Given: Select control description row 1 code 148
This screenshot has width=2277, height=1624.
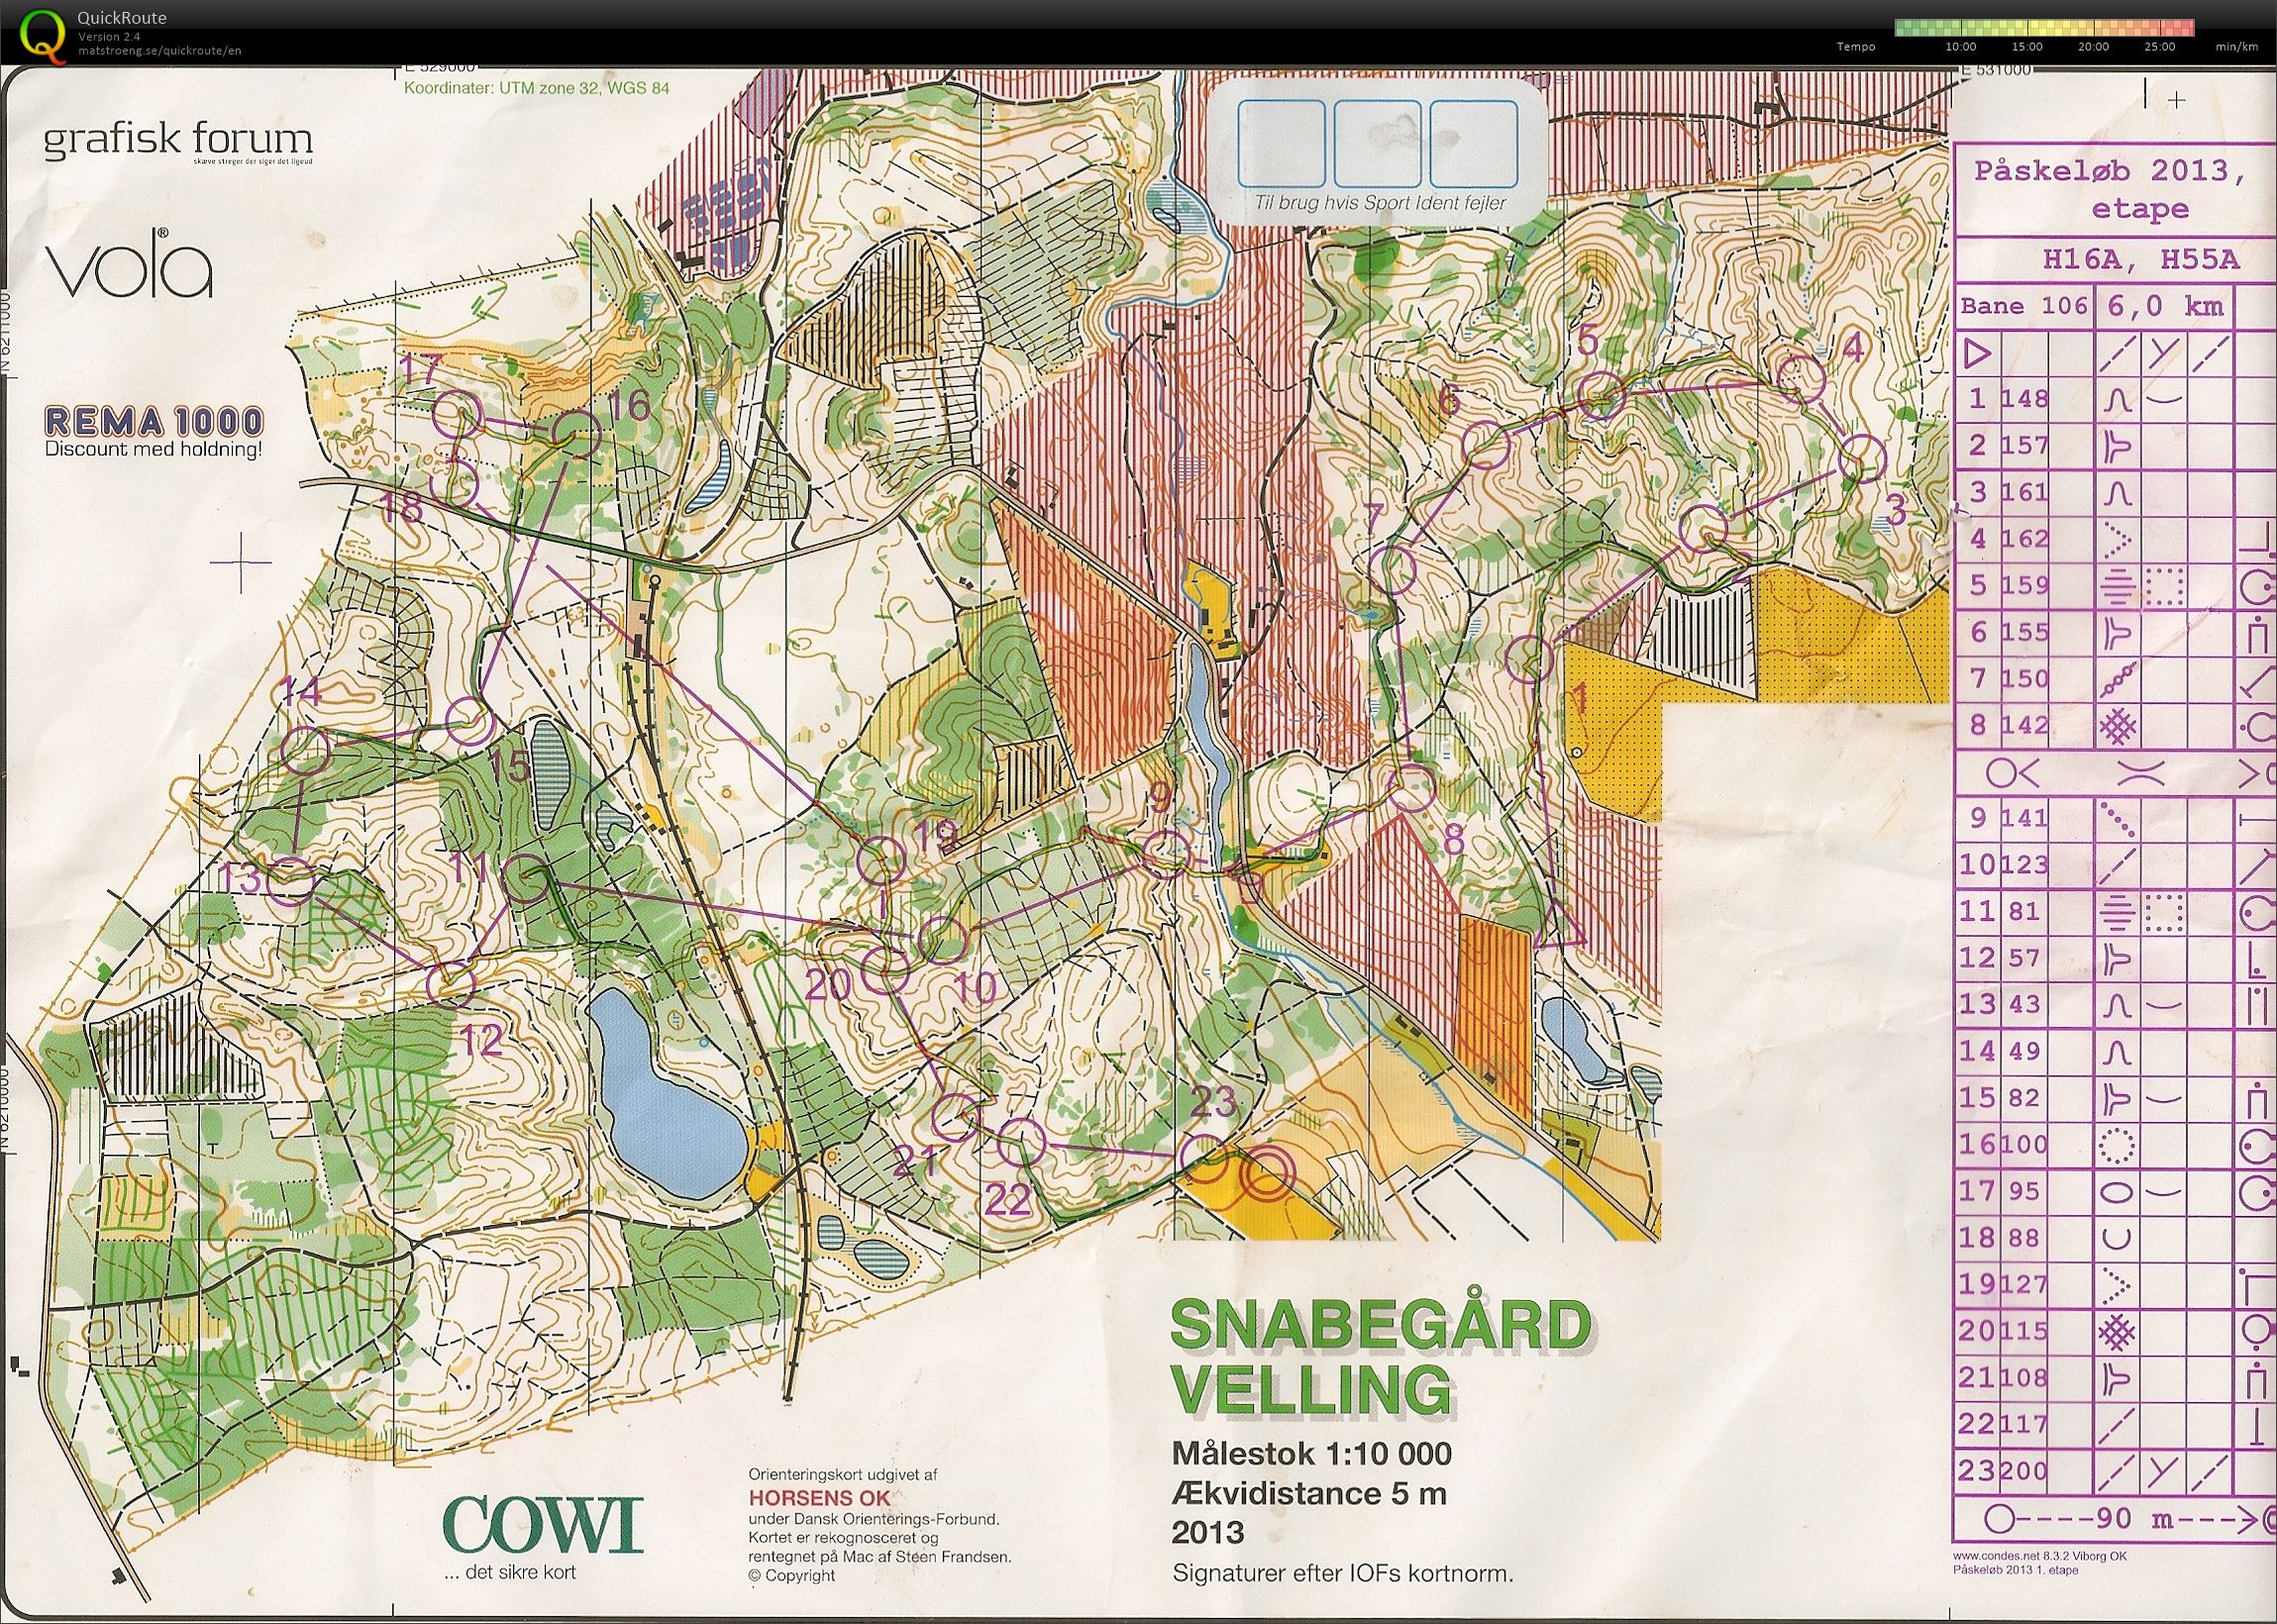Looking at the screenshot, I should coord(2026,399).
